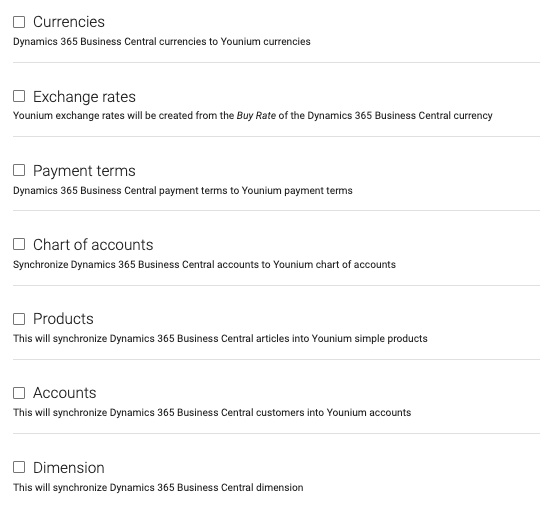Click the articles into simple products description
The width and height of the screenshot is (540, 506).
pyautogui.click(x=220, y=339)
